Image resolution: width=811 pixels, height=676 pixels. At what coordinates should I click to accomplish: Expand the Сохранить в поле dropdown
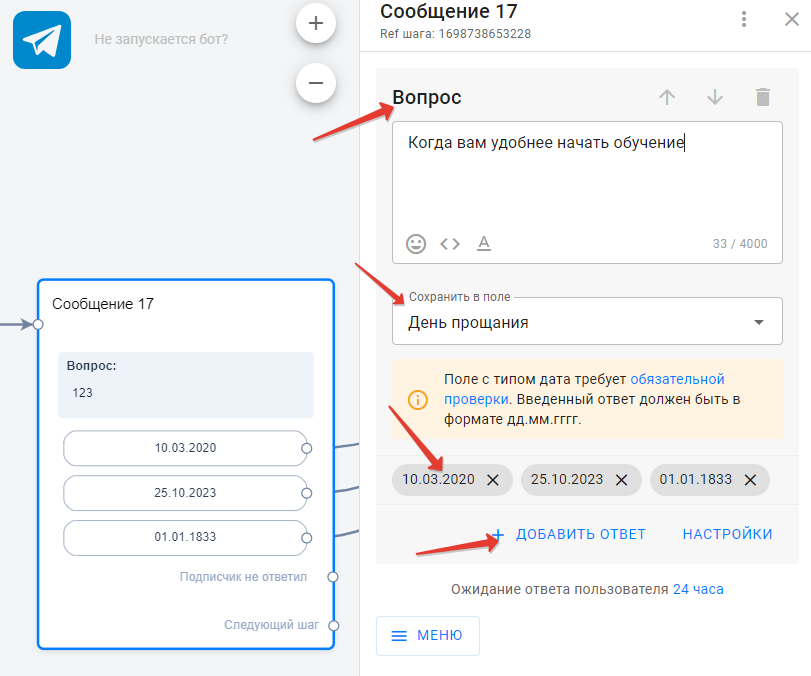click(758, 322)
